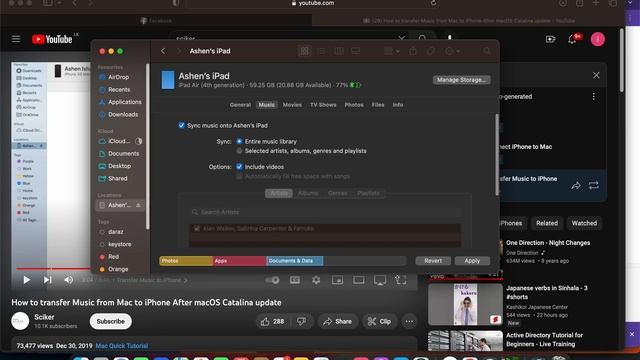Viewport: 640px width, 360px height.
Task: Open the YouTube account avatar
Action: tap(598, 39)
